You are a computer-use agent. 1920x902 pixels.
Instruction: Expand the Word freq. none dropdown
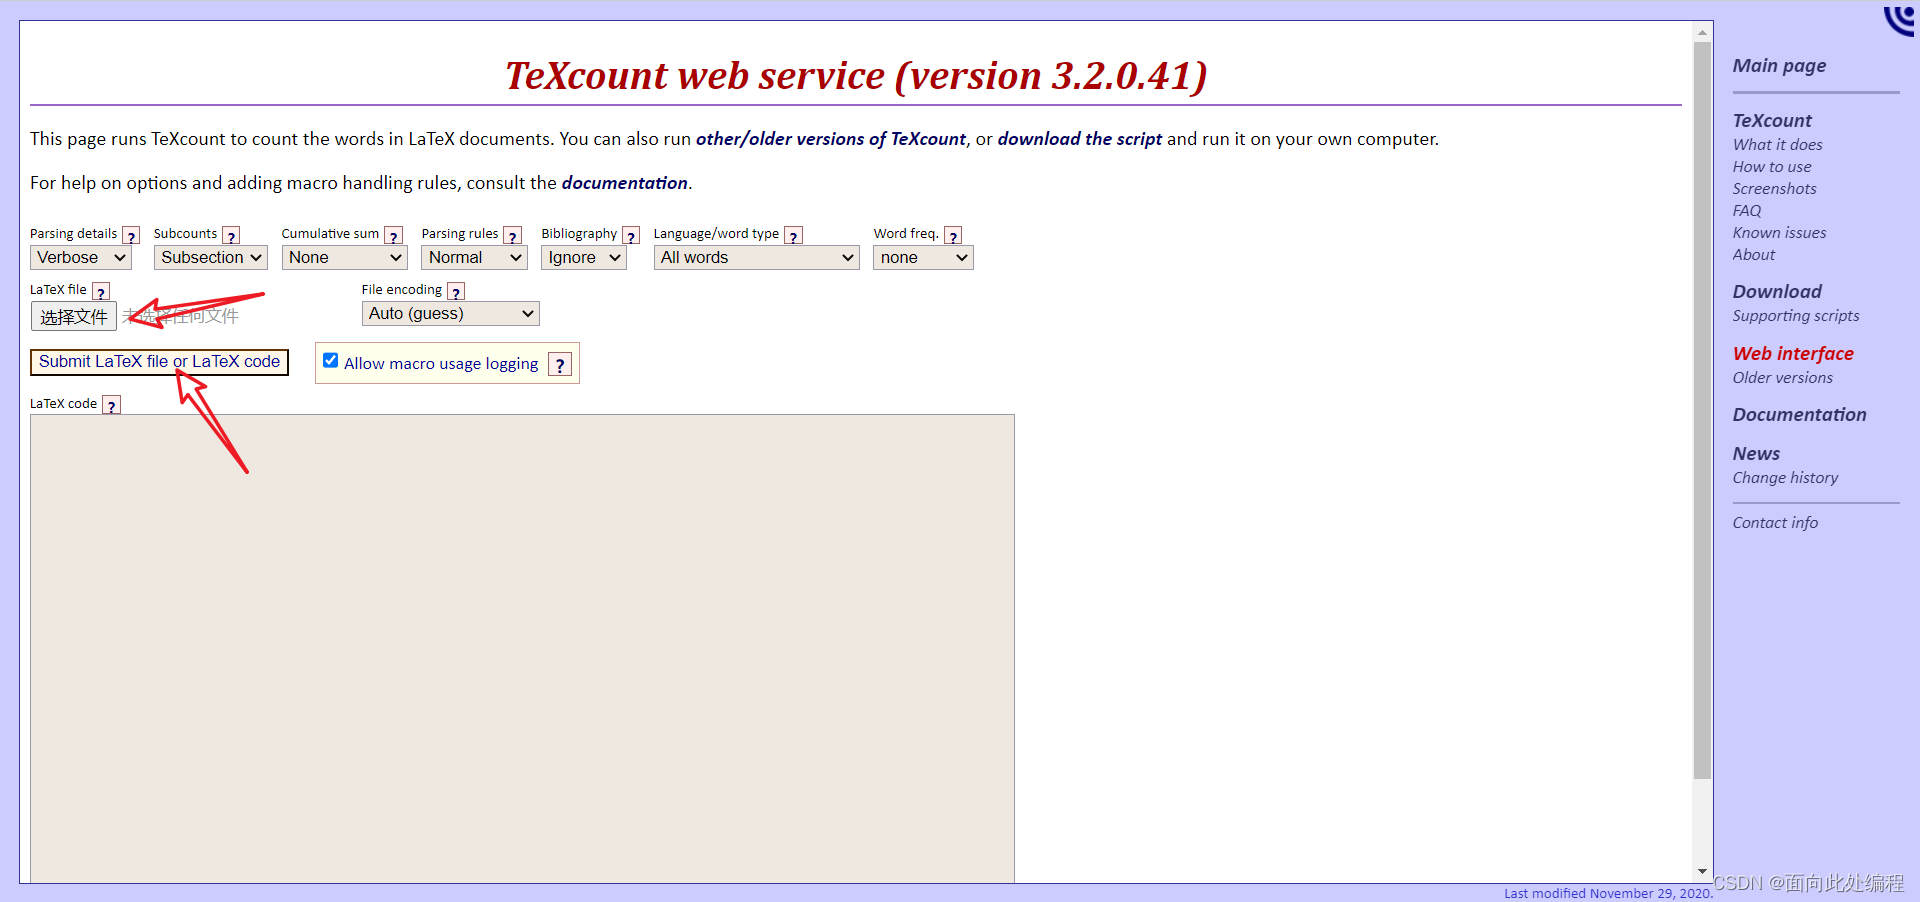point(923,258)
